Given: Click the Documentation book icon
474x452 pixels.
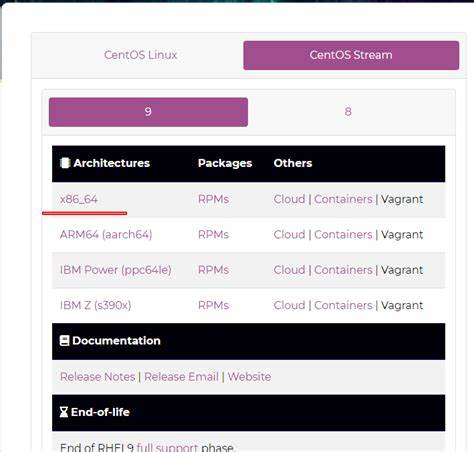Looking at the screenshot, I should [x=64, y=341].
